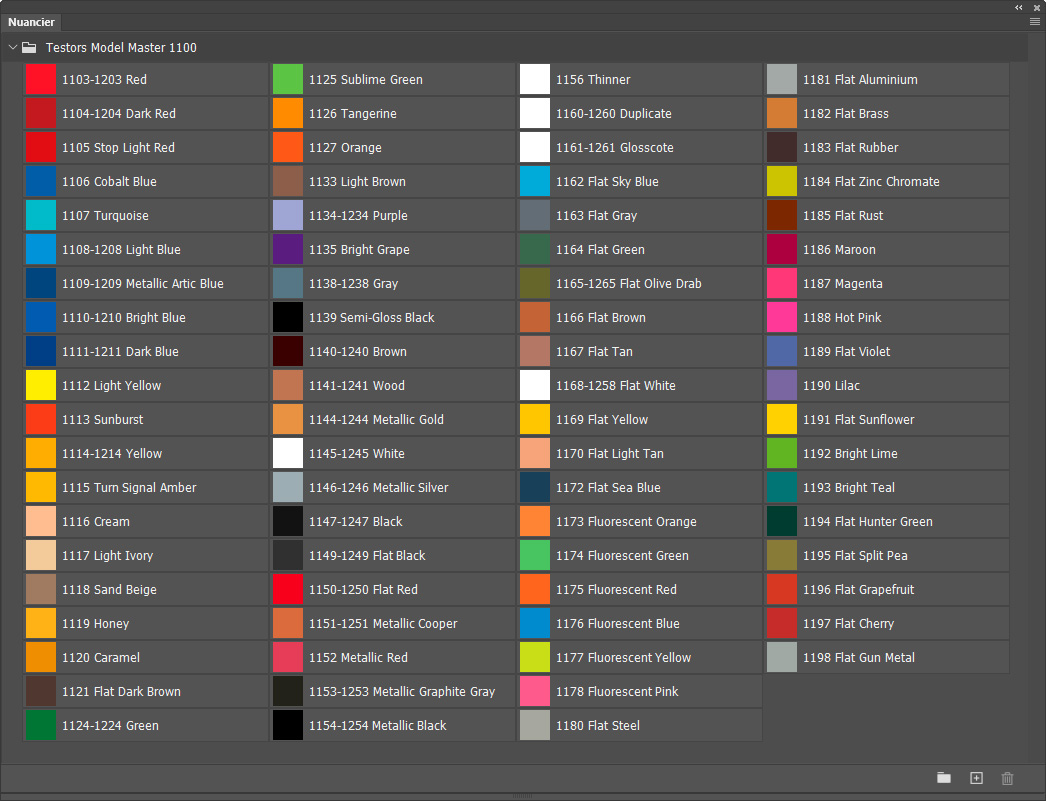Click the create new swatch icon
This screenshot has height=801, width=1046.
(x=976, y=778)
